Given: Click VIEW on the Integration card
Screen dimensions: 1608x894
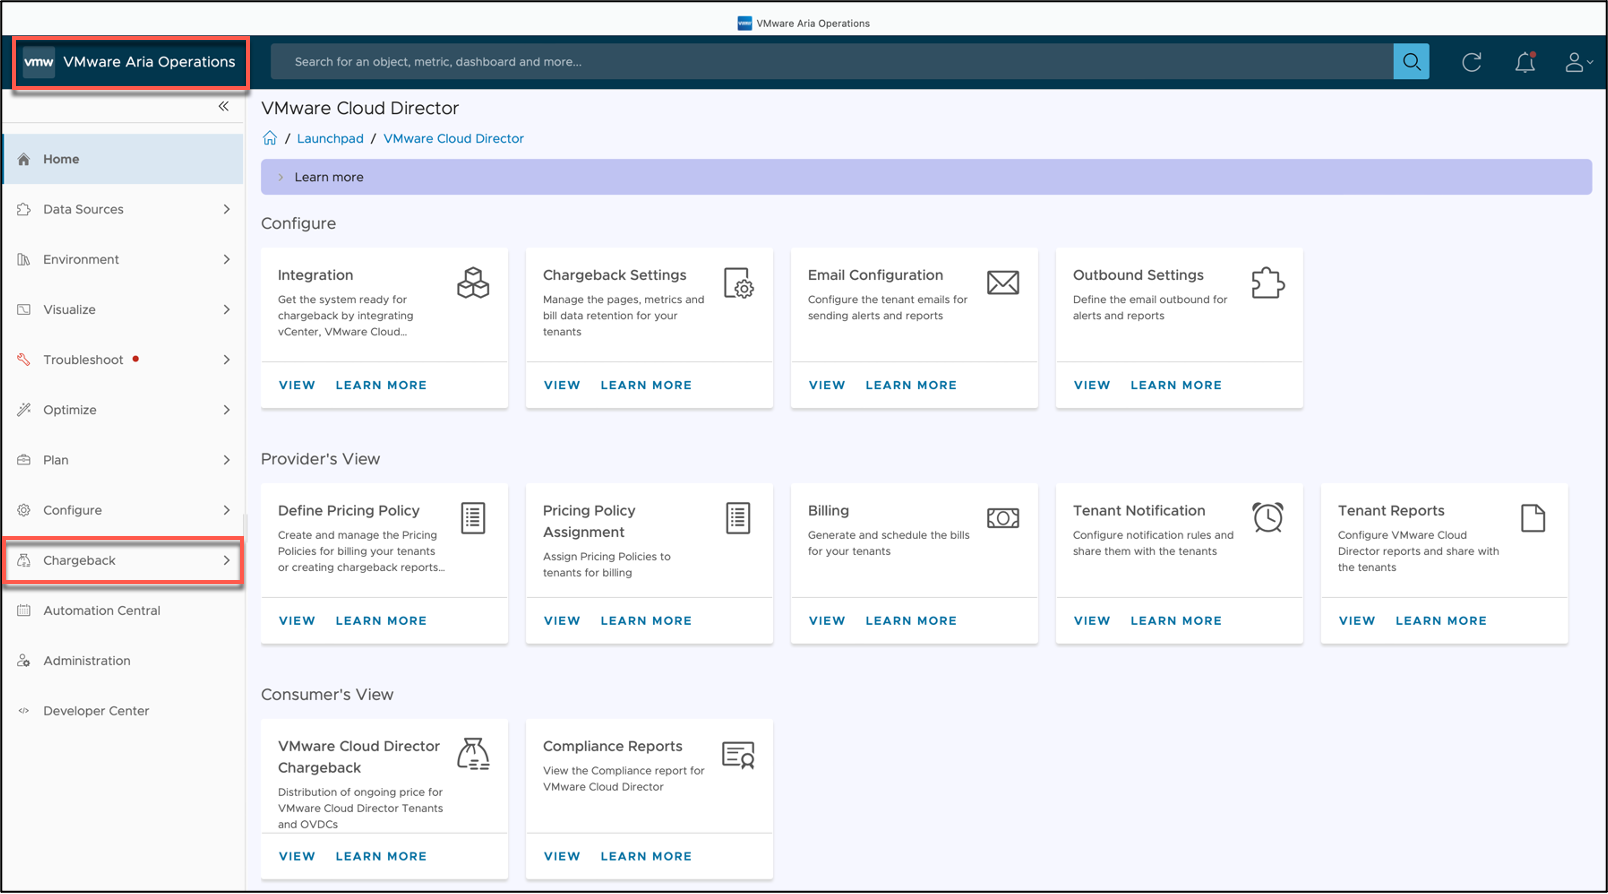Looking at the screenshot, I should 297,385.
